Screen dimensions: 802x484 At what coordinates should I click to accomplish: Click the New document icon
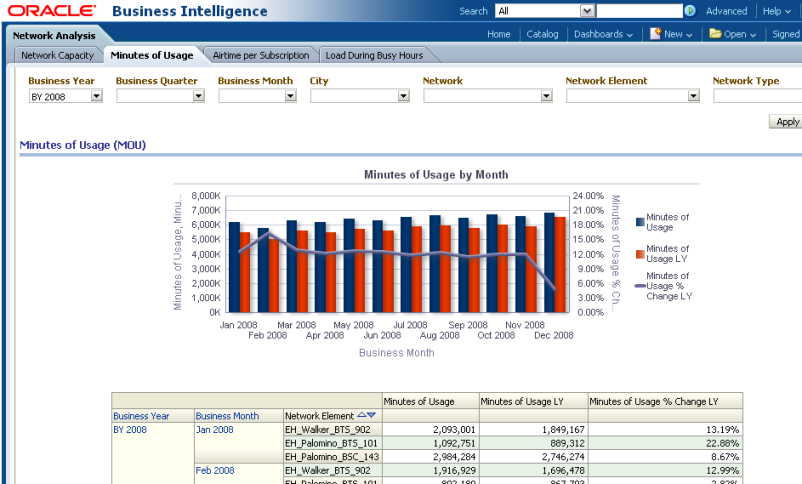coord(655,34)
